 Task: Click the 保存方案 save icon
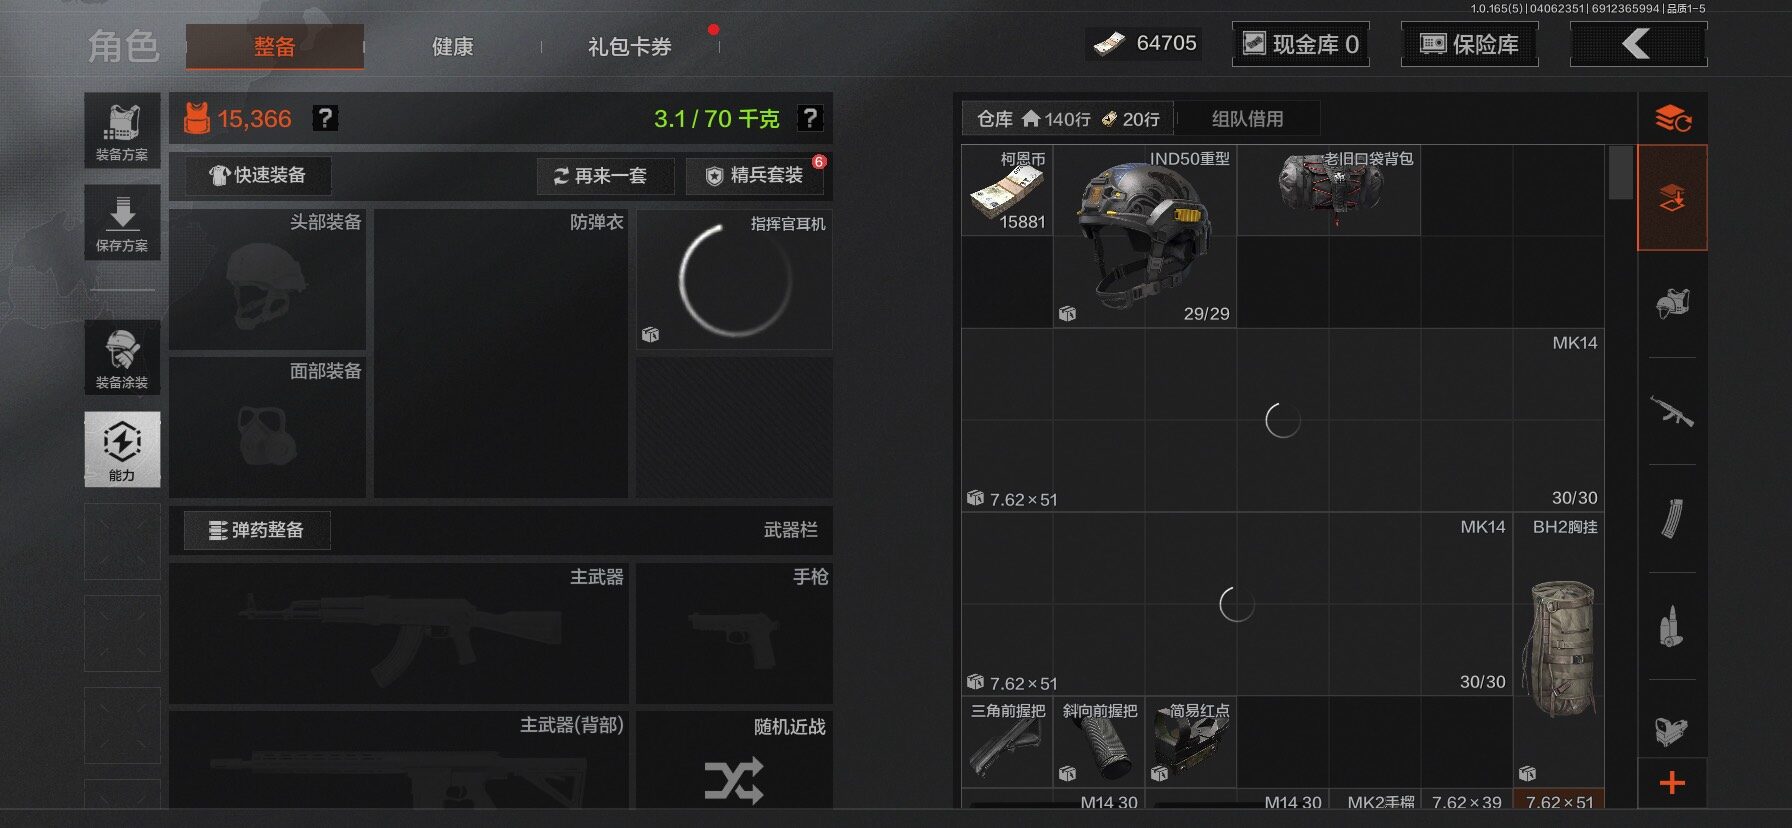[x=122, y=222]
